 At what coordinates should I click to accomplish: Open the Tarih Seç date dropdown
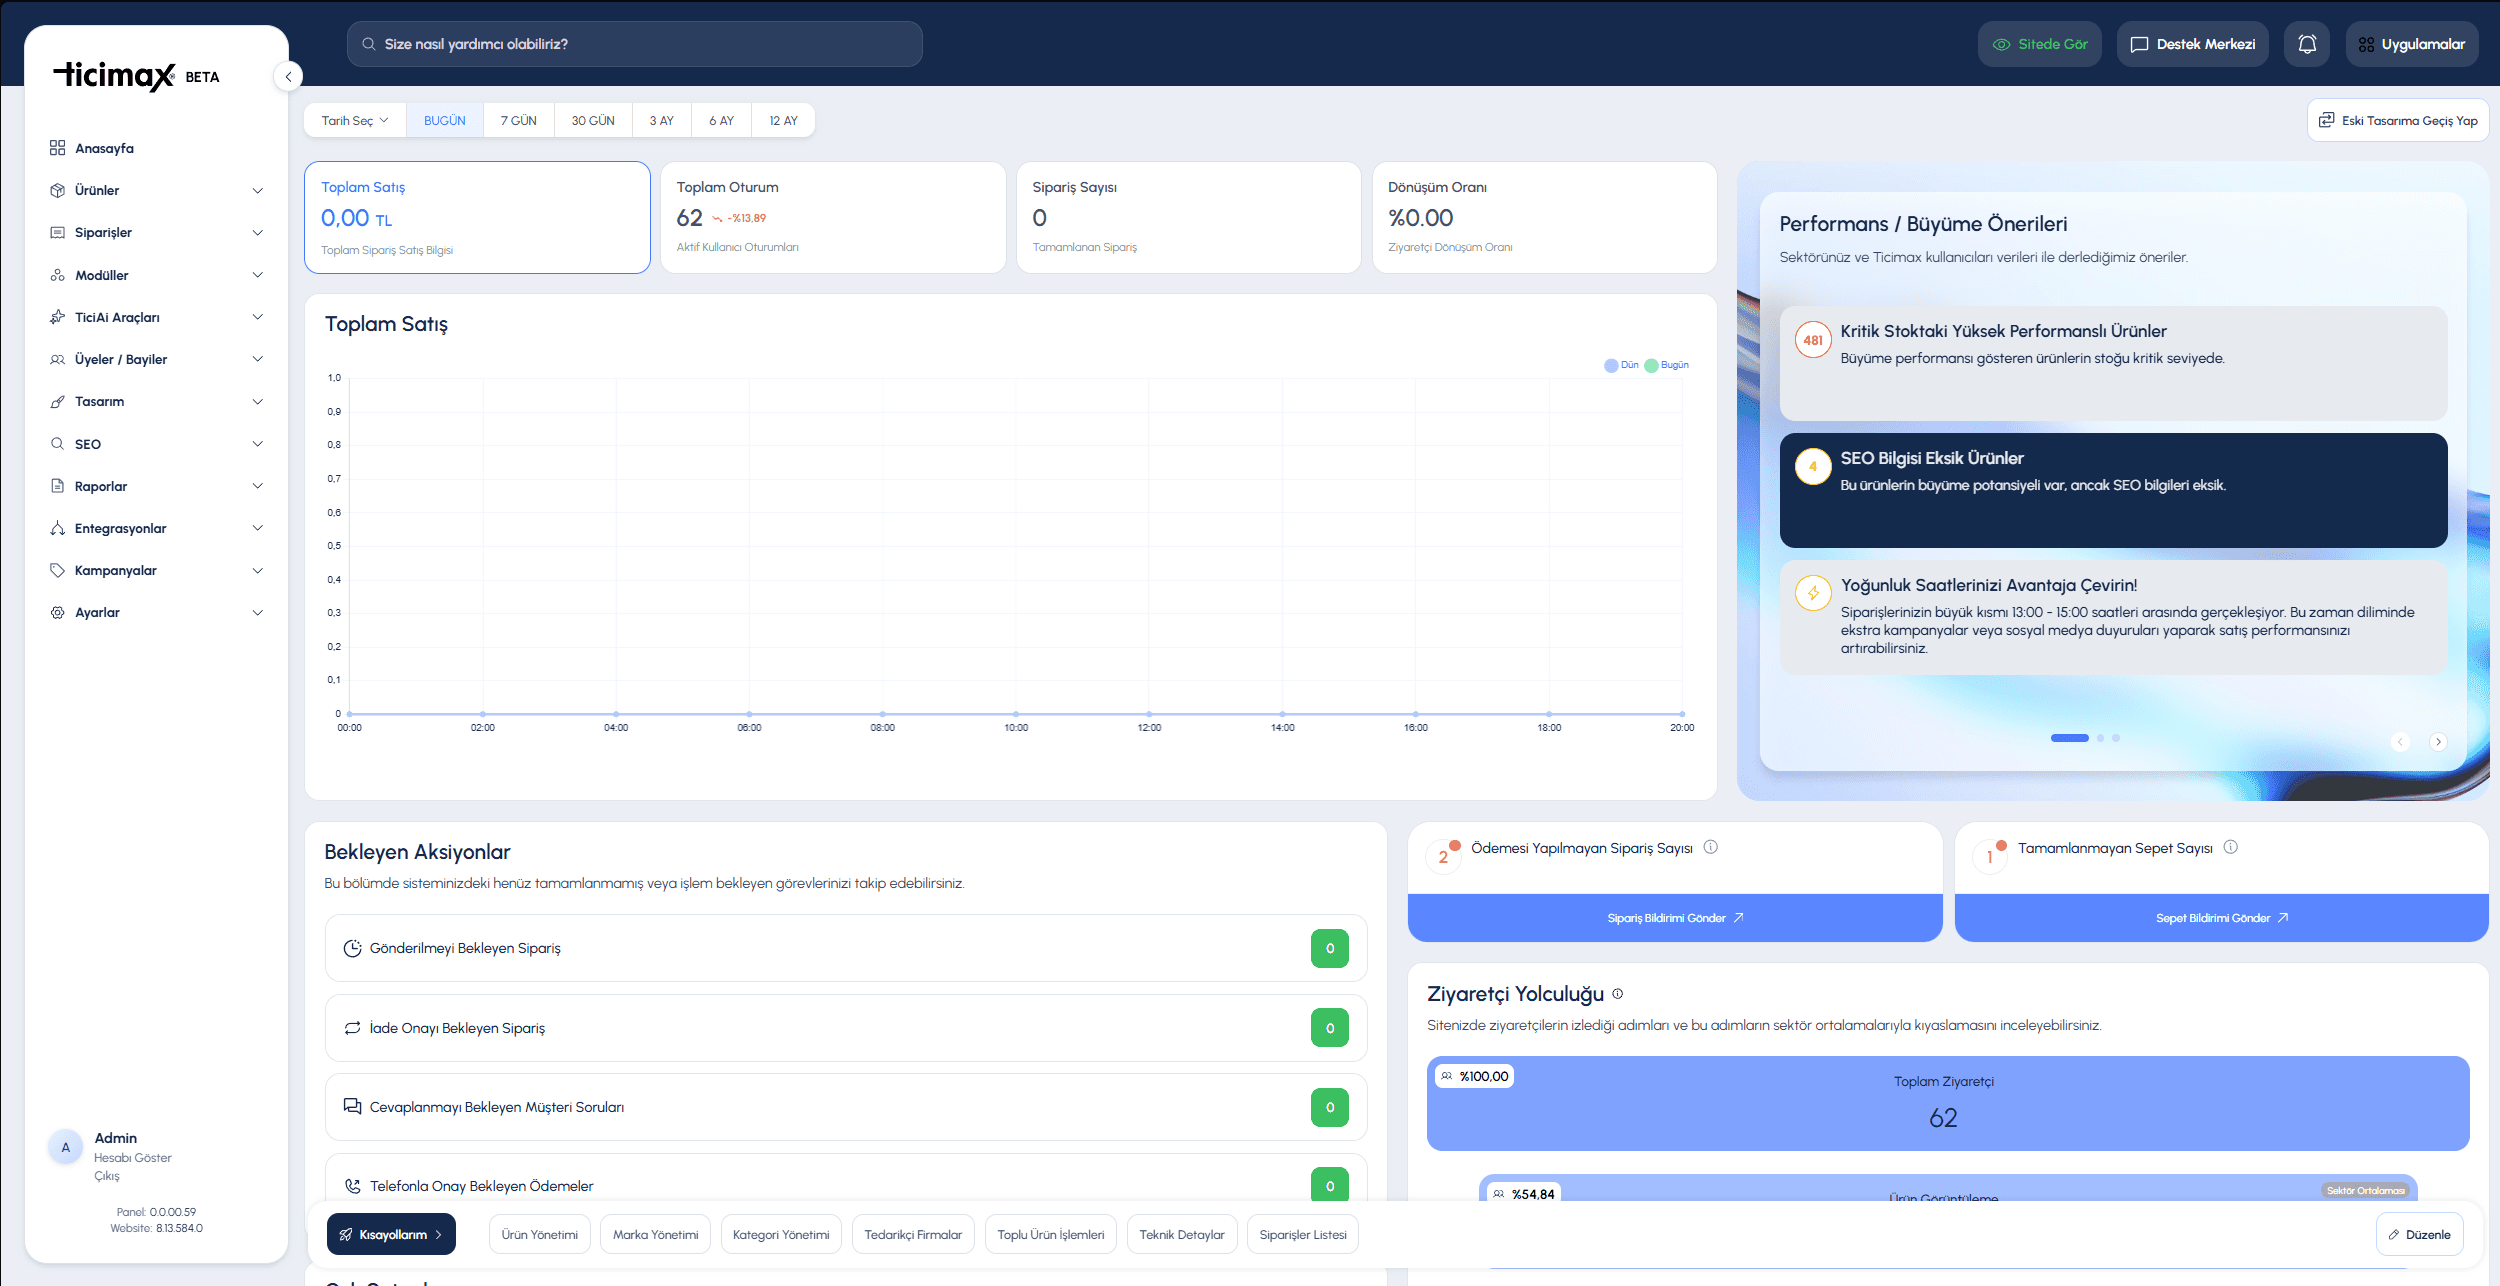coord(355,120)
